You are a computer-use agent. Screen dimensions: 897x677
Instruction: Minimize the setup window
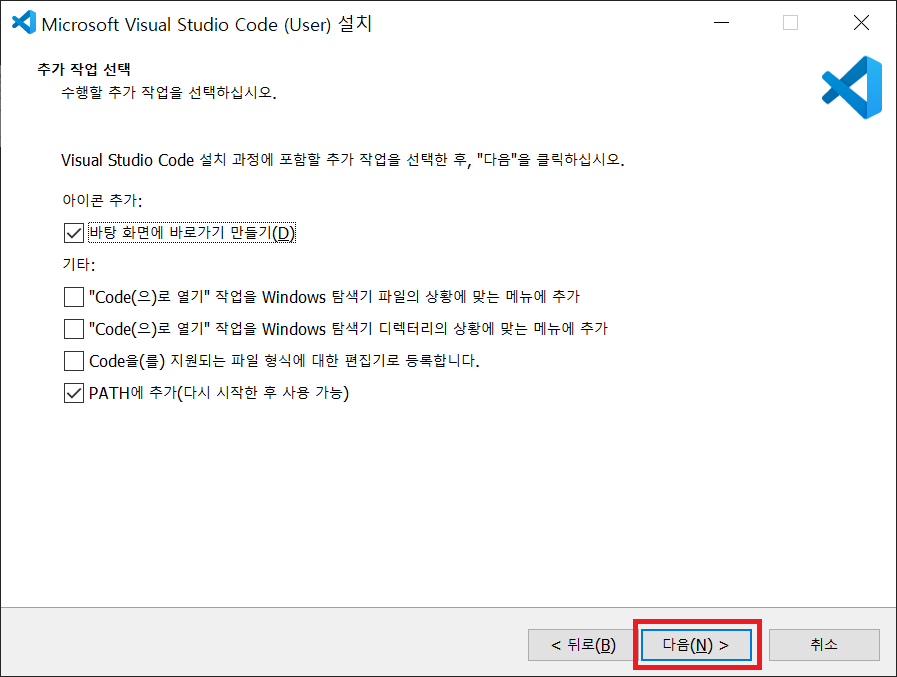point(721,23)
